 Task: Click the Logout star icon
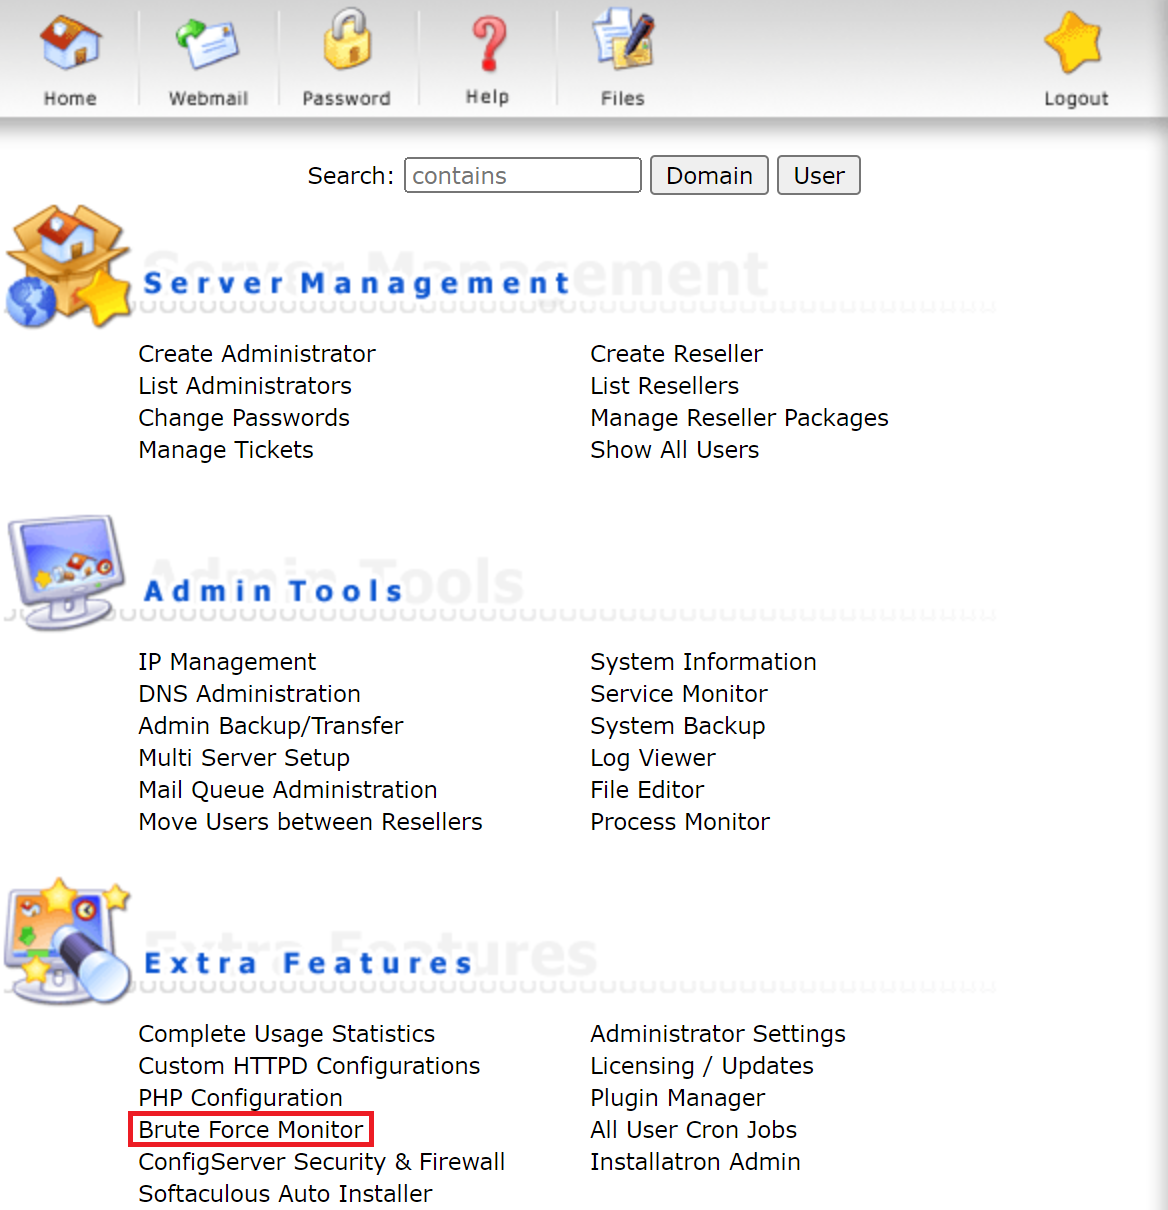pos(1074,43)
